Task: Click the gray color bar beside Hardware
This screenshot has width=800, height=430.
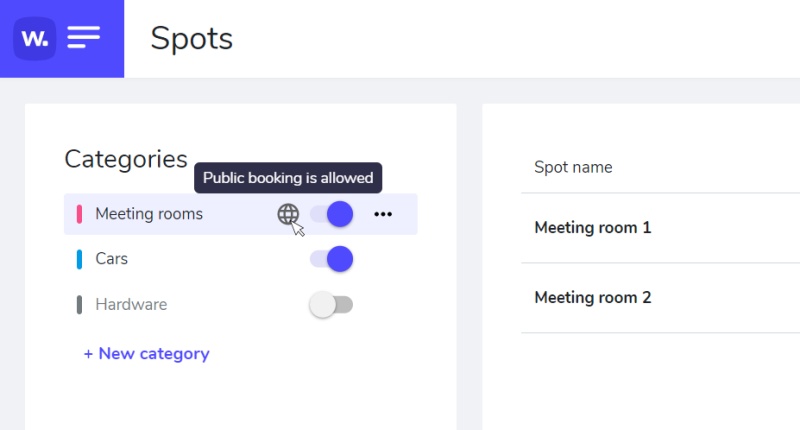Action: 79,304
